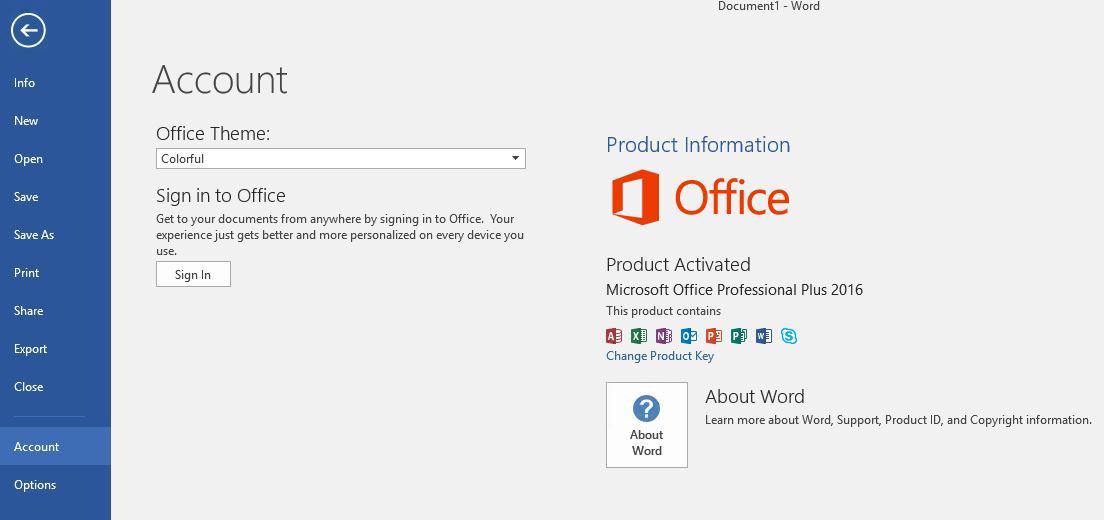Click the Product Information heading
The height and width of the screenshot is (520, 1104).
point(698,144)
